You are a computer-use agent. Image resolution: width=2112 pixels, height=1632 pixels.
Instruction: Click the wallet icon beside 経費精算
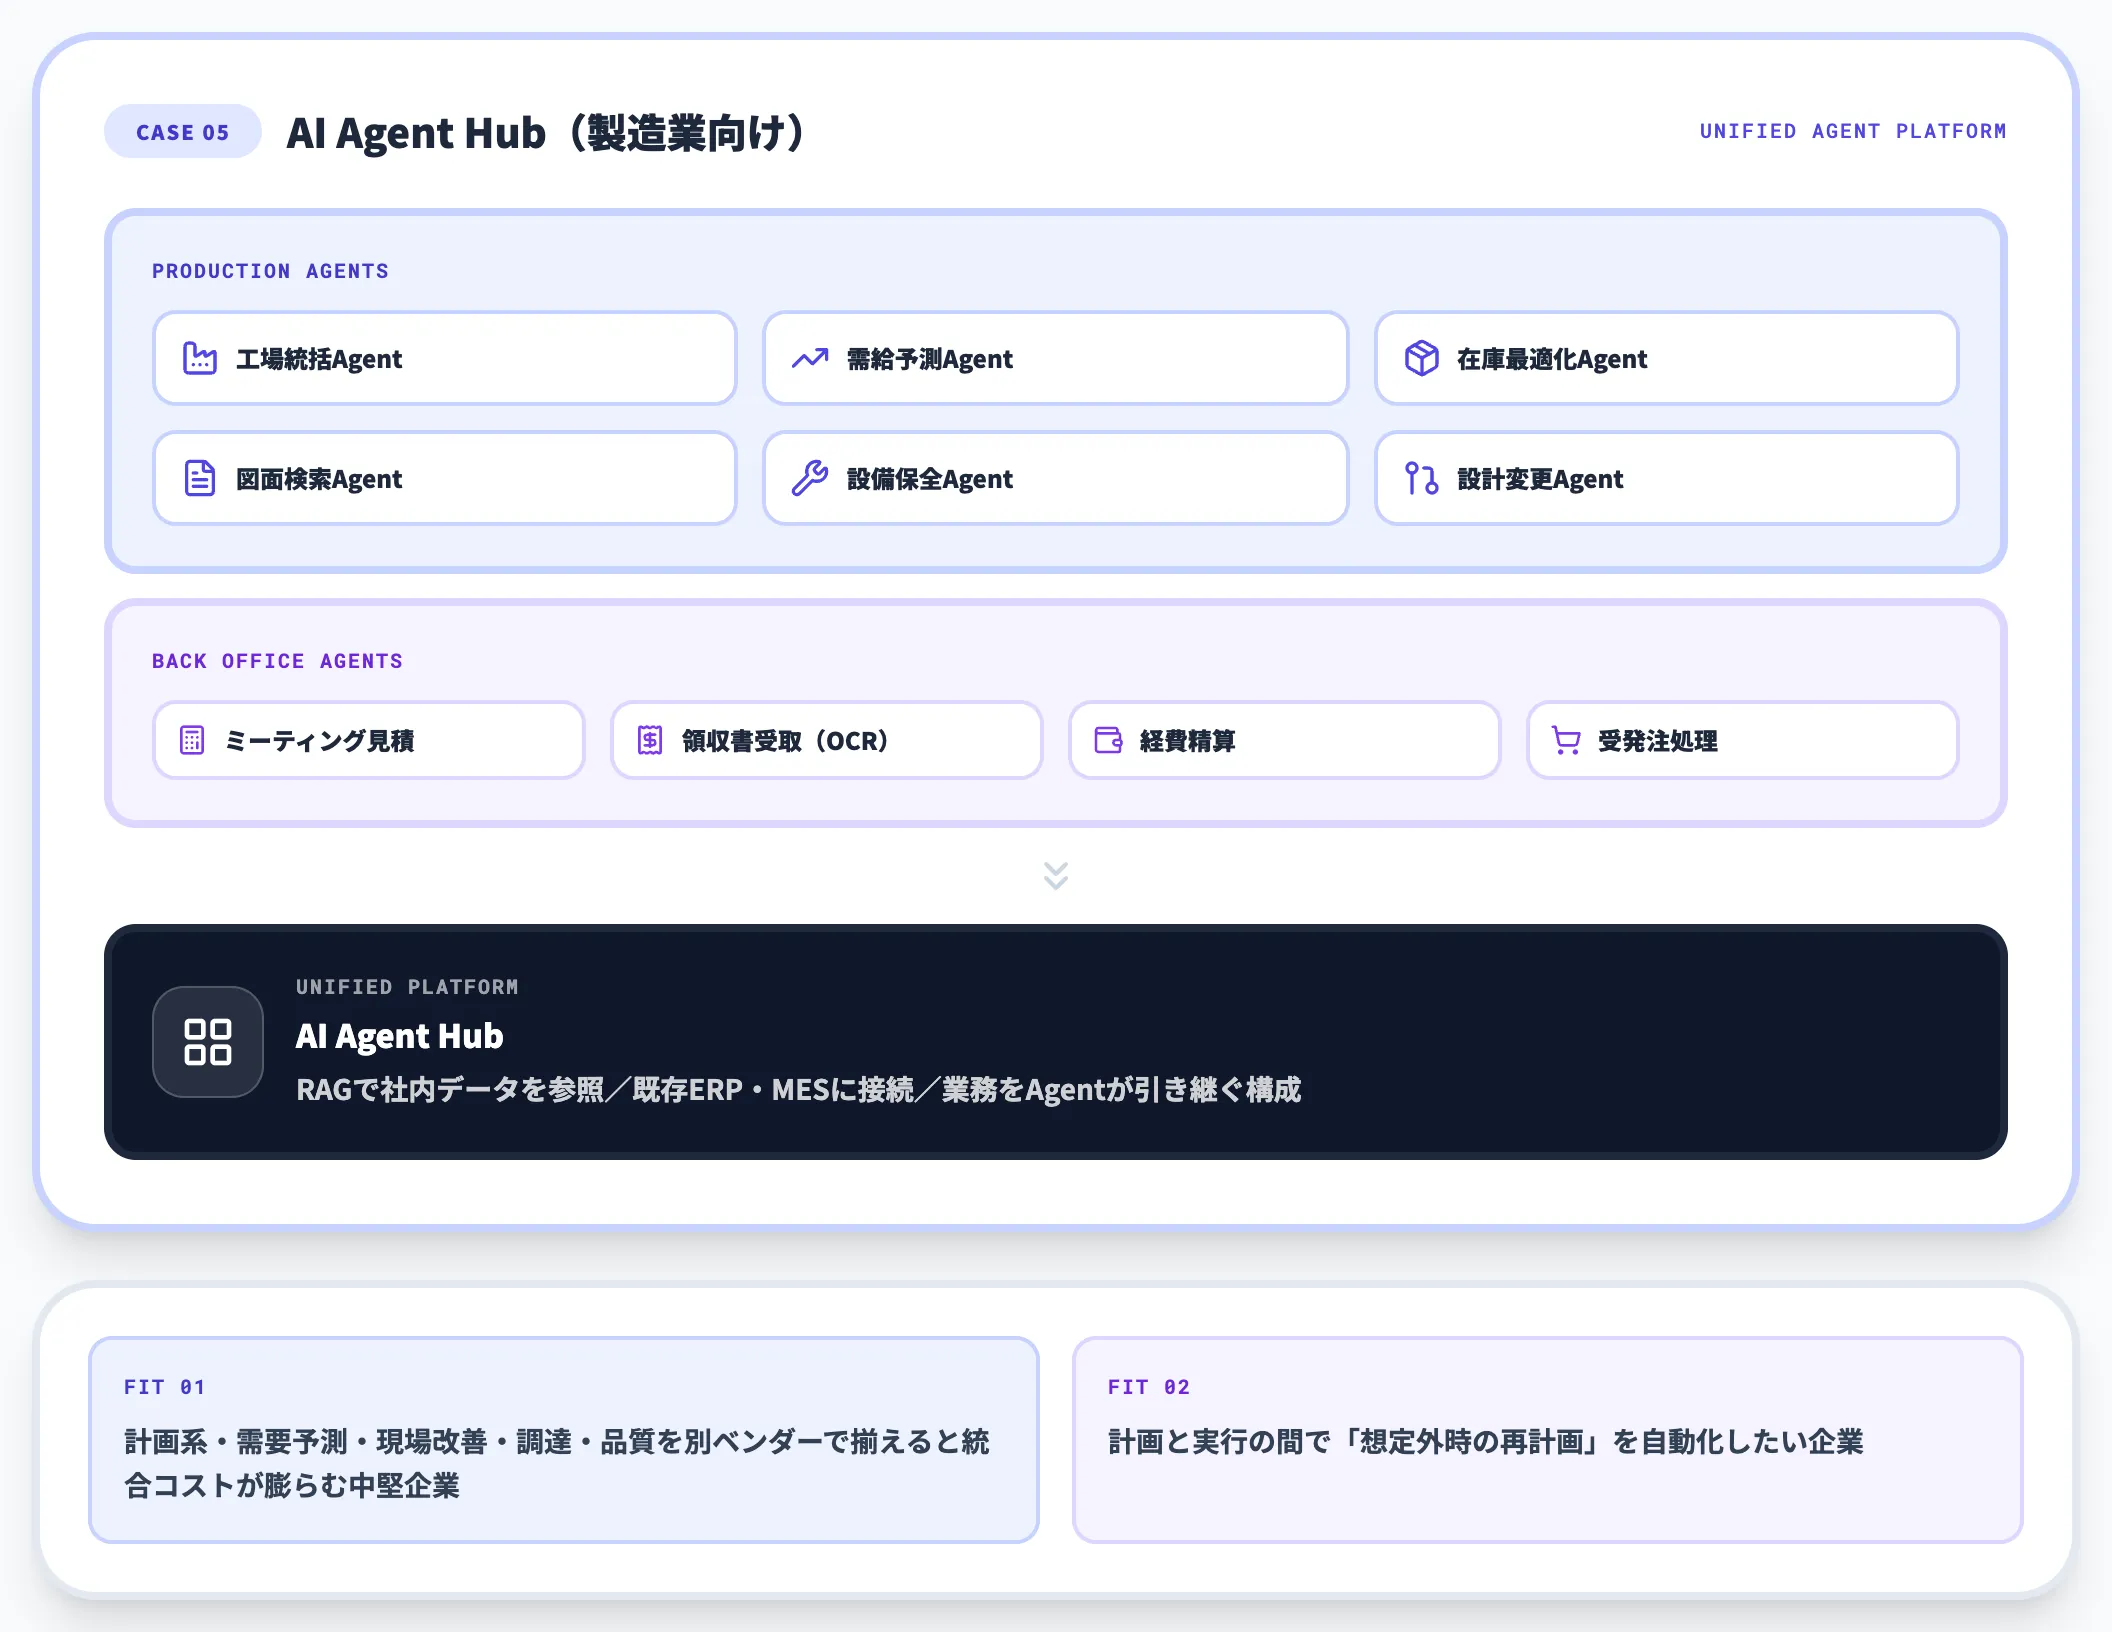1108,740
